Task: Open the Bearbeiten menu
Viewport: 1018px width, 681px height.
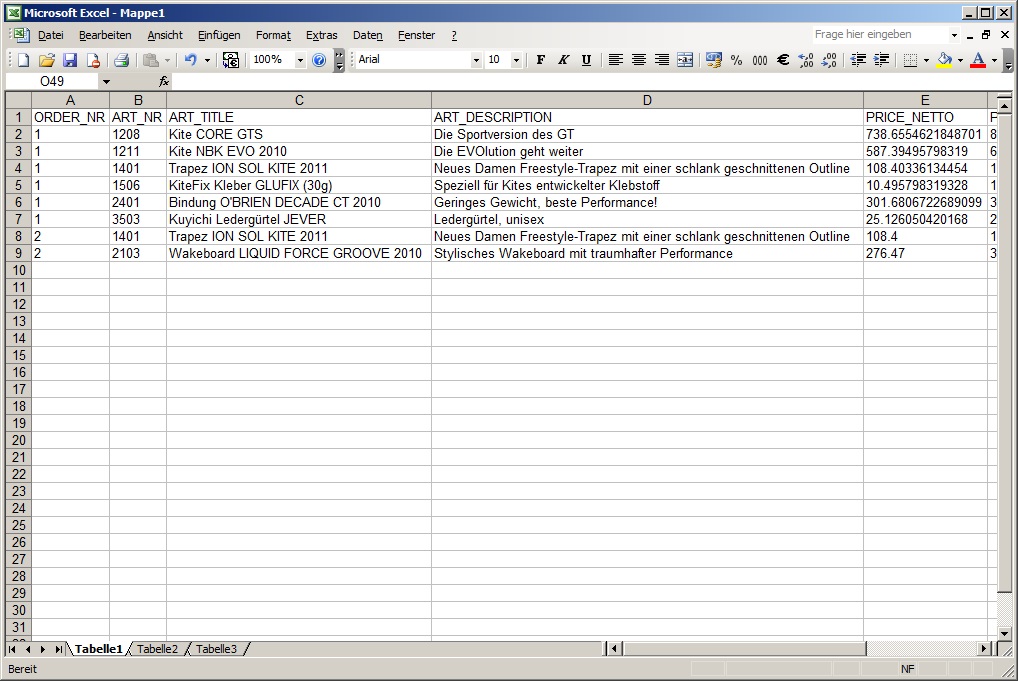Action: click(x=105, y=35)
